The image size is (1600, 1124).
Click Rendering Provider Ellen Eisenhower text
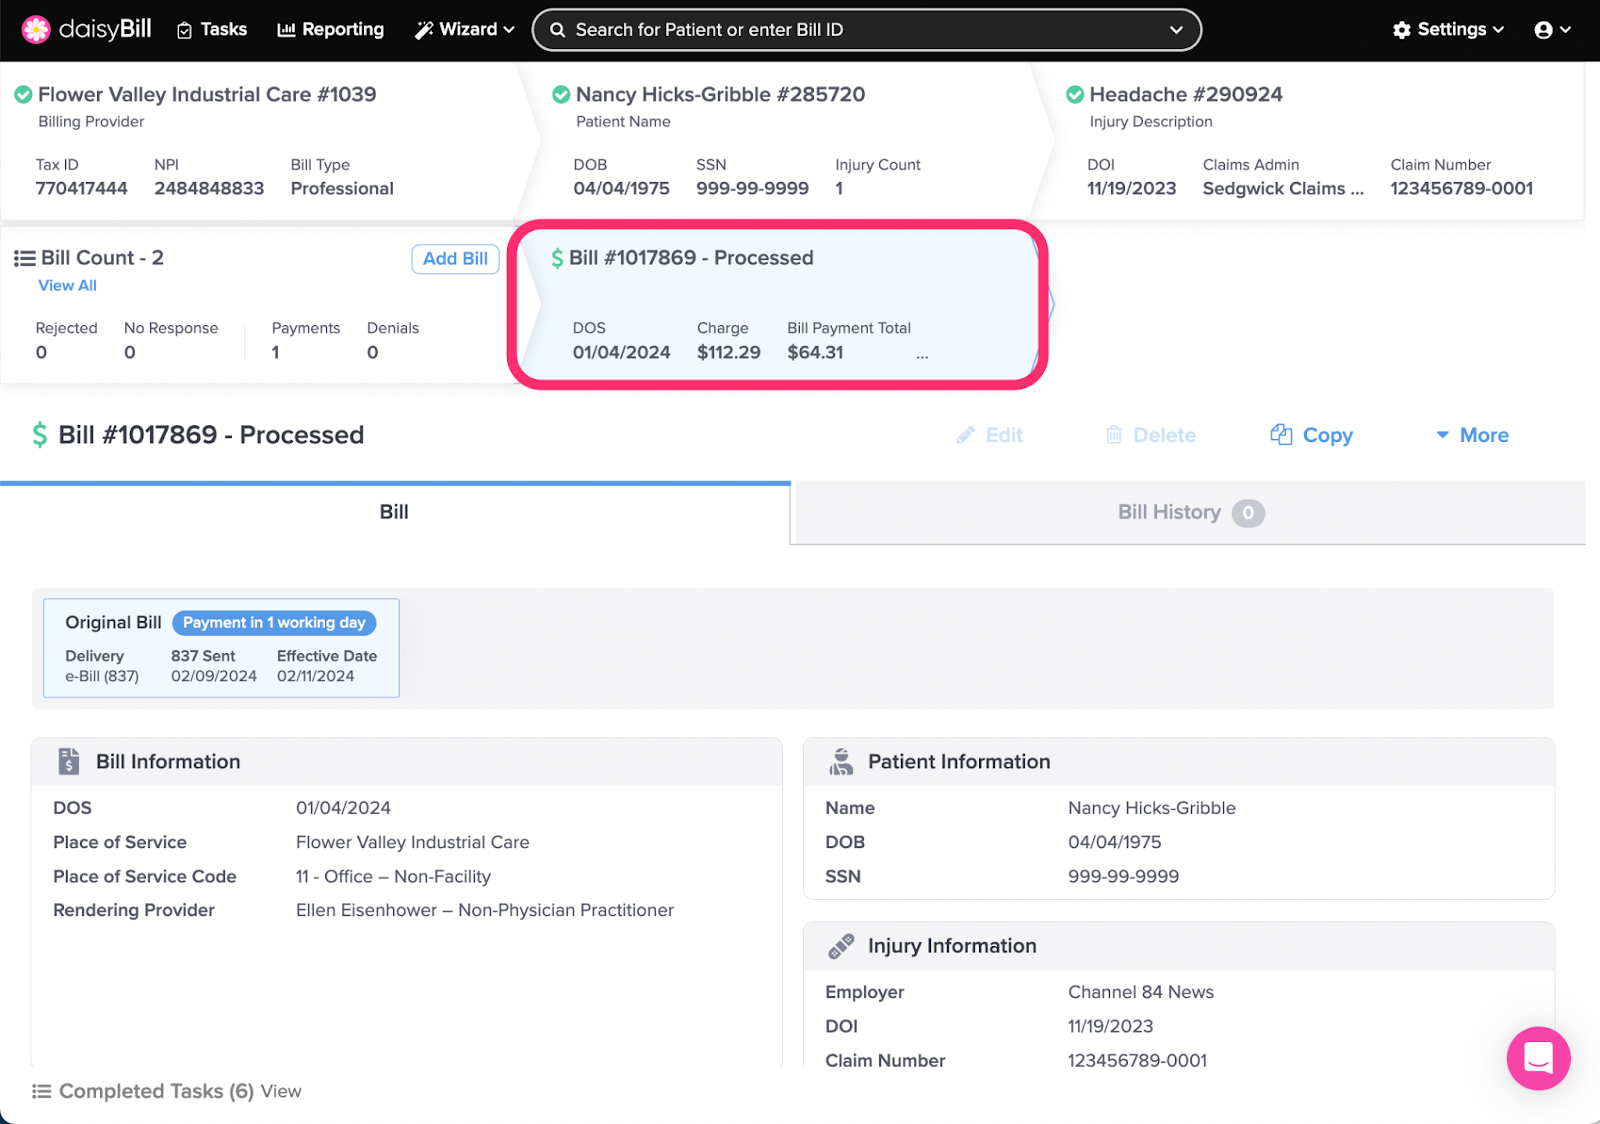point(485,910)
